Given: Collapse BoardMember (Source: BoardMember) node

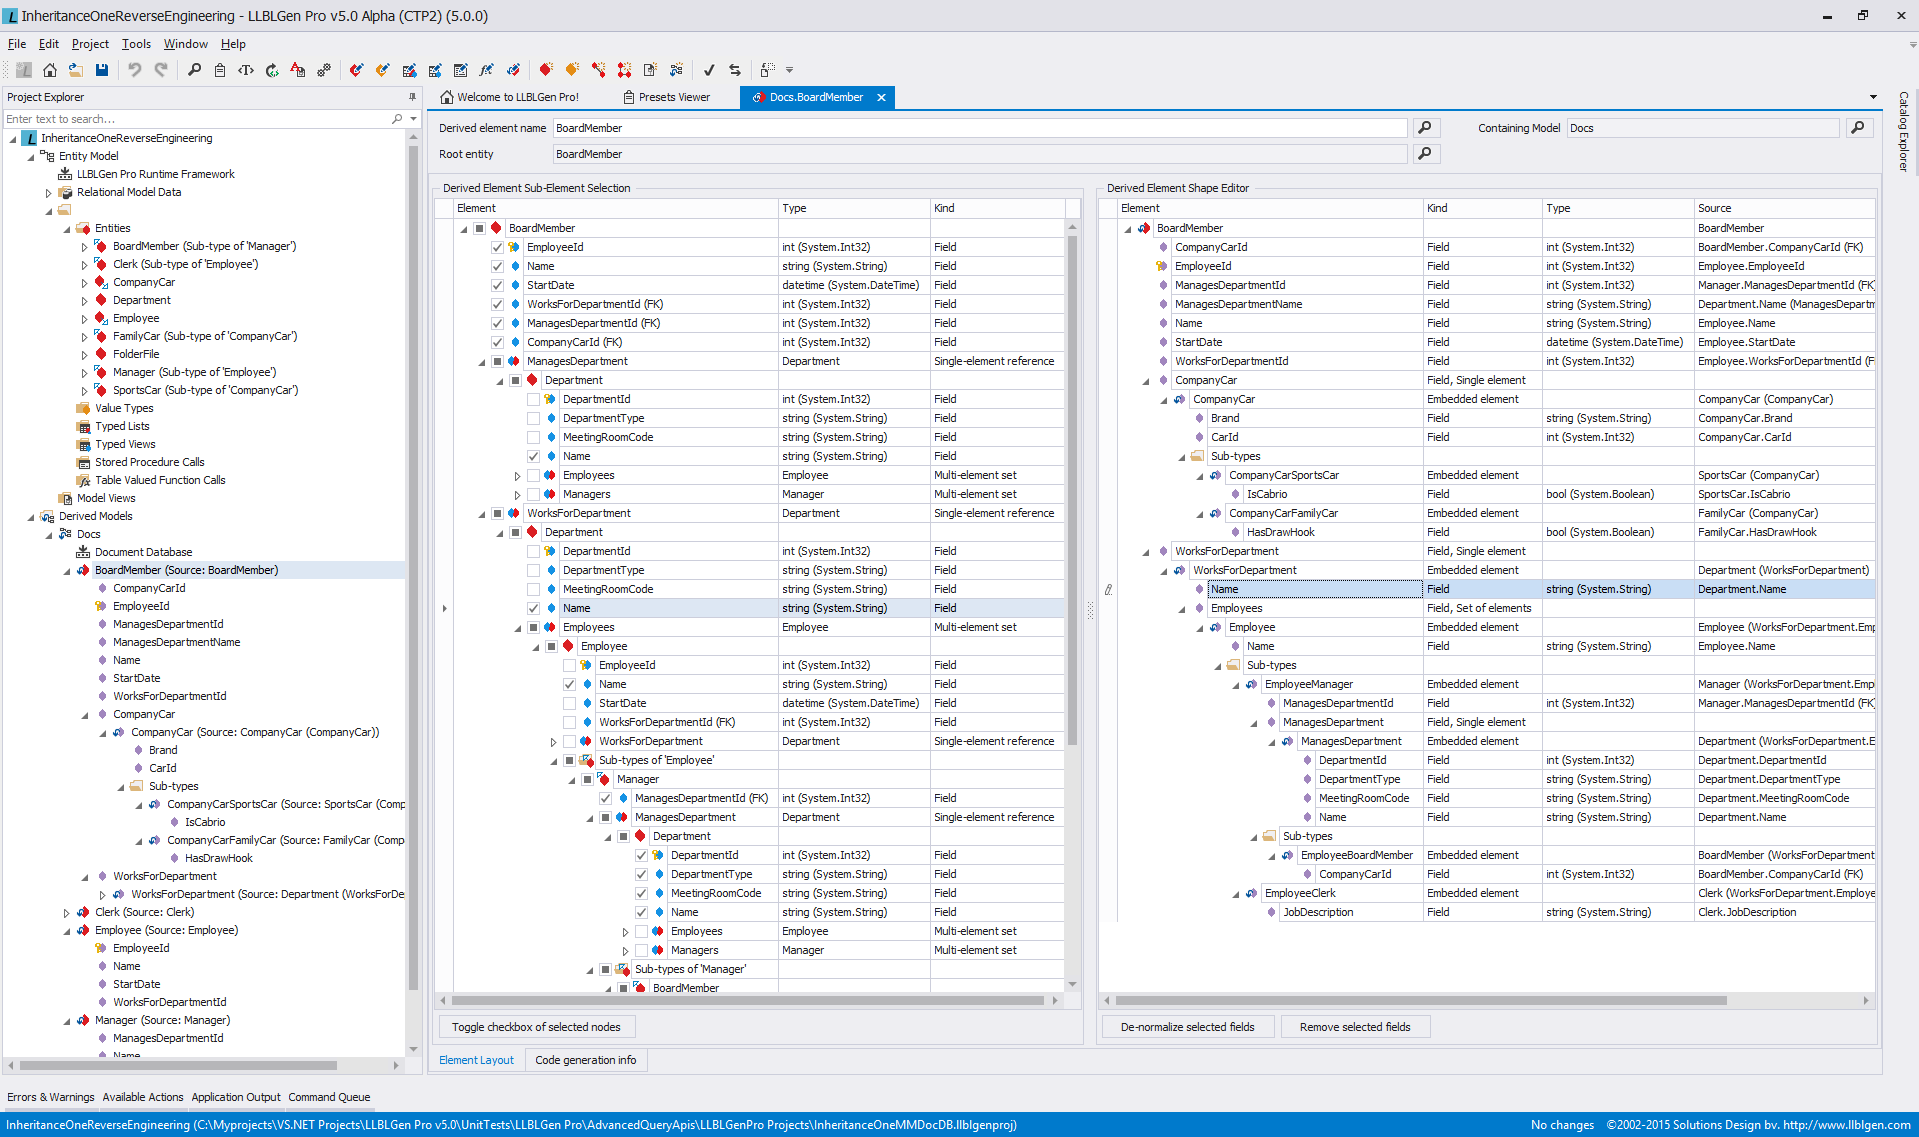Looking at the screenshot, I should click(66, 571).
